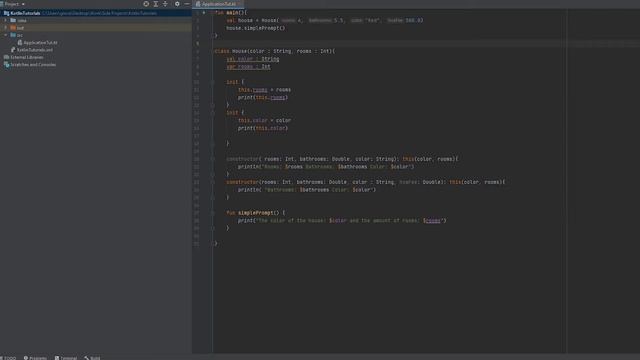This screenshot has height=360, width=640.
Task: Fold the first constructor block in gutter
Action: coord(213,159)
